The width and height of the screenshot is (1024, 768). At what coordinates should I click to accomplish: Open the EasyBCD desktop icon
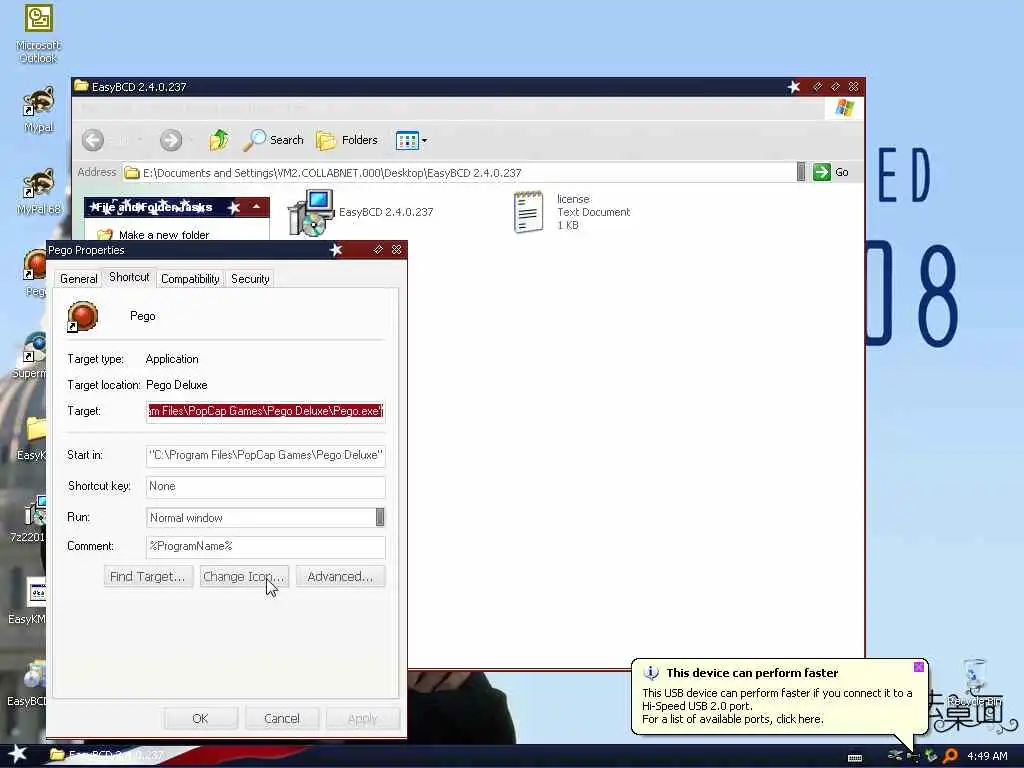(x=26, y=684)
